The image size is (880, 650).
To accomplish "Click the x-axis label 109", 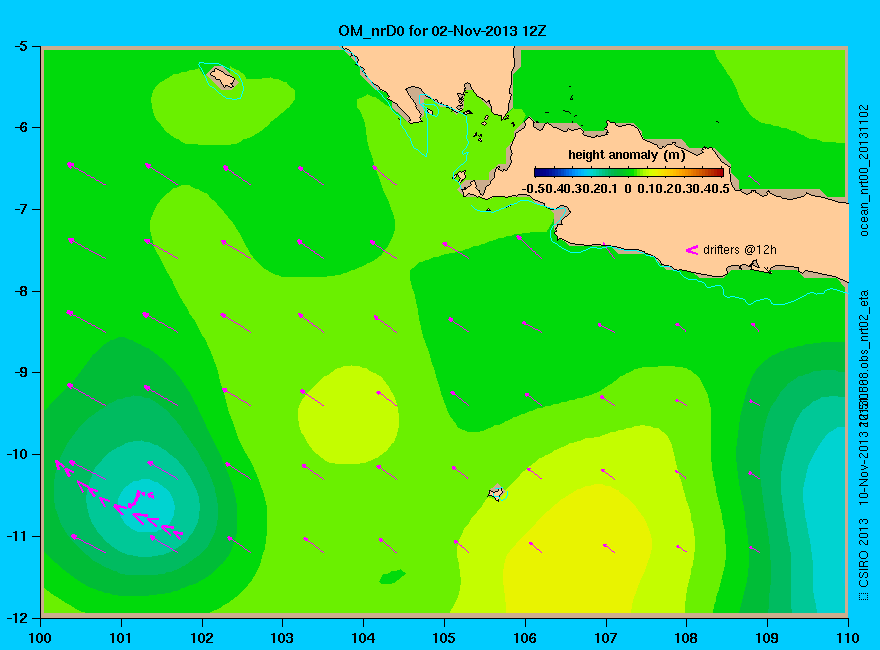I will [x=767, y=638].
